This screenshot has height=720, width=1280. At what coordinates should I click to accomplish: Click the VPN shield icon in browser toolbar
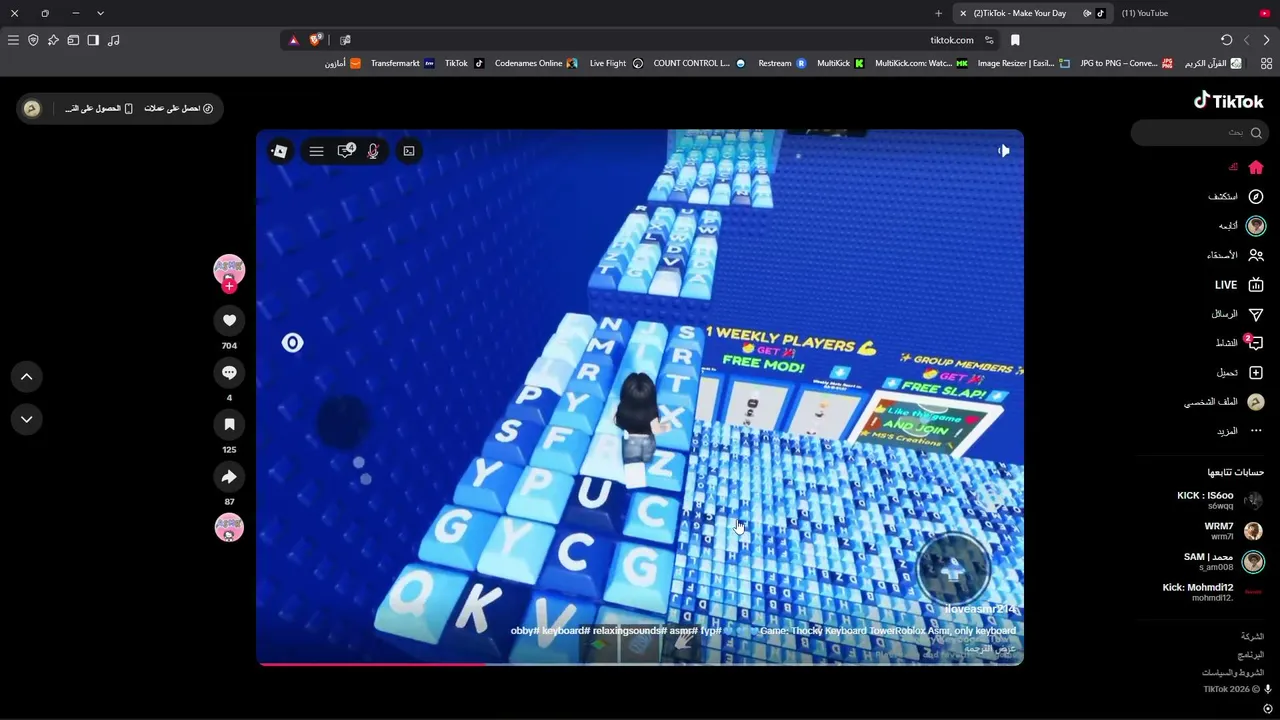click(33, 40)
